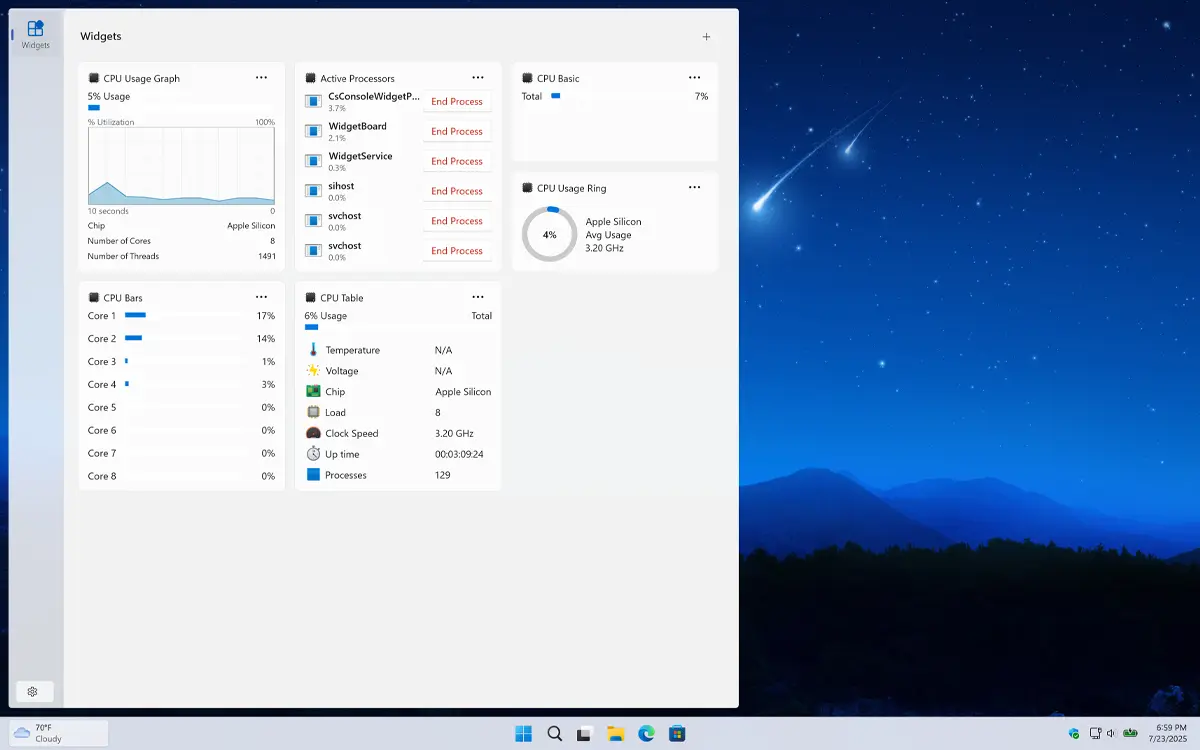Screen dimensions: 1200x750
Task: Open taskbar Search
Action: coord(554,734)
